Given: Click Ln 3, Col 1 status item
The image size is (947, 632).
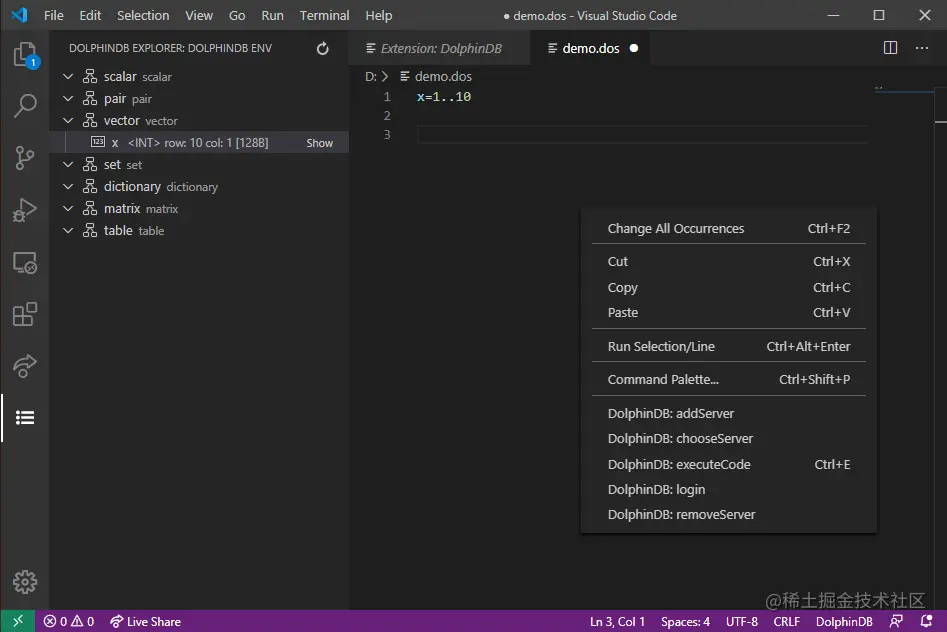Looking at the screenshot, I should click(617, 621).
